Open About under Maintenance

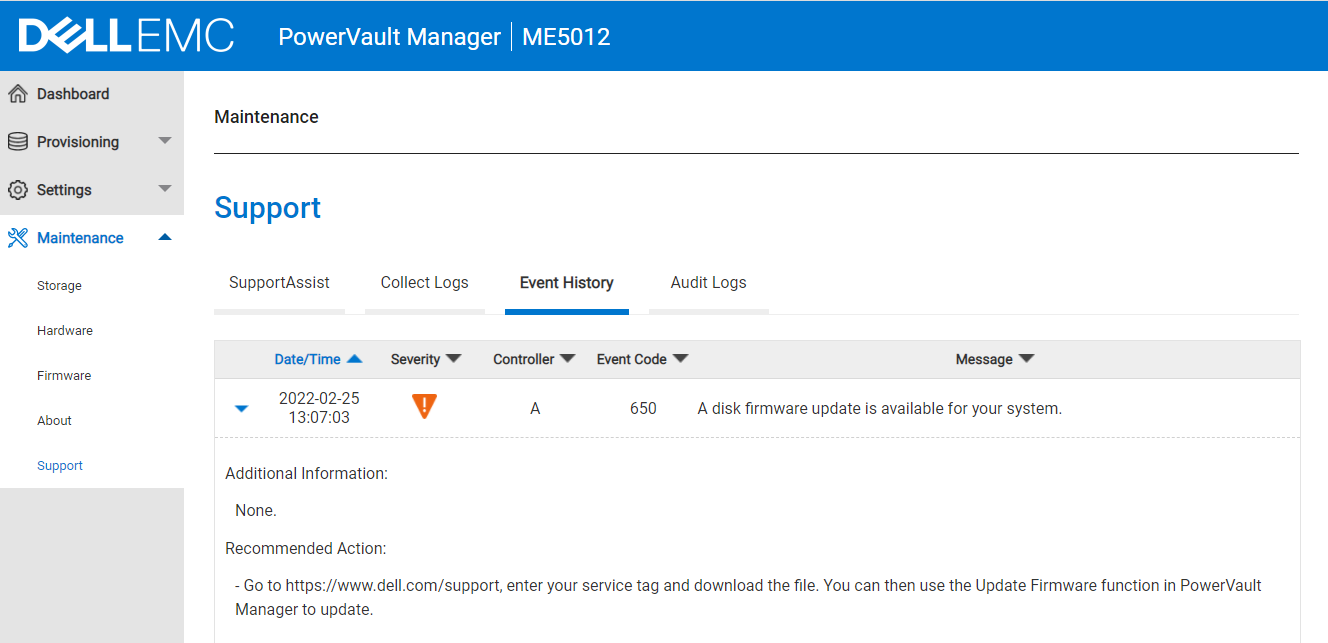point(54,421)
